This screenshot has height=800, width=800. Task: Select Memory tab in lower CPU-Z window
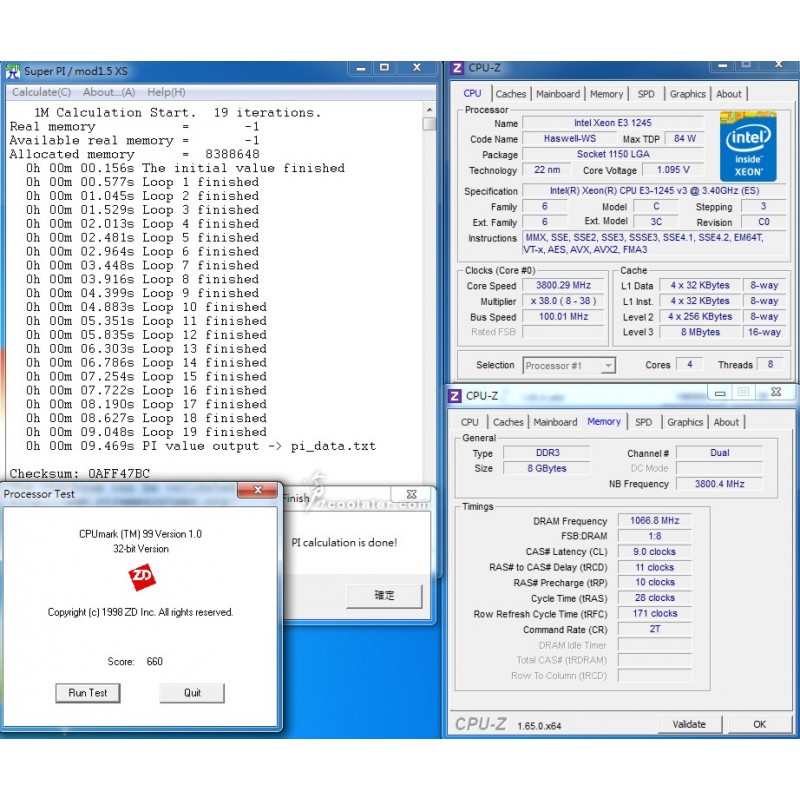604,421
